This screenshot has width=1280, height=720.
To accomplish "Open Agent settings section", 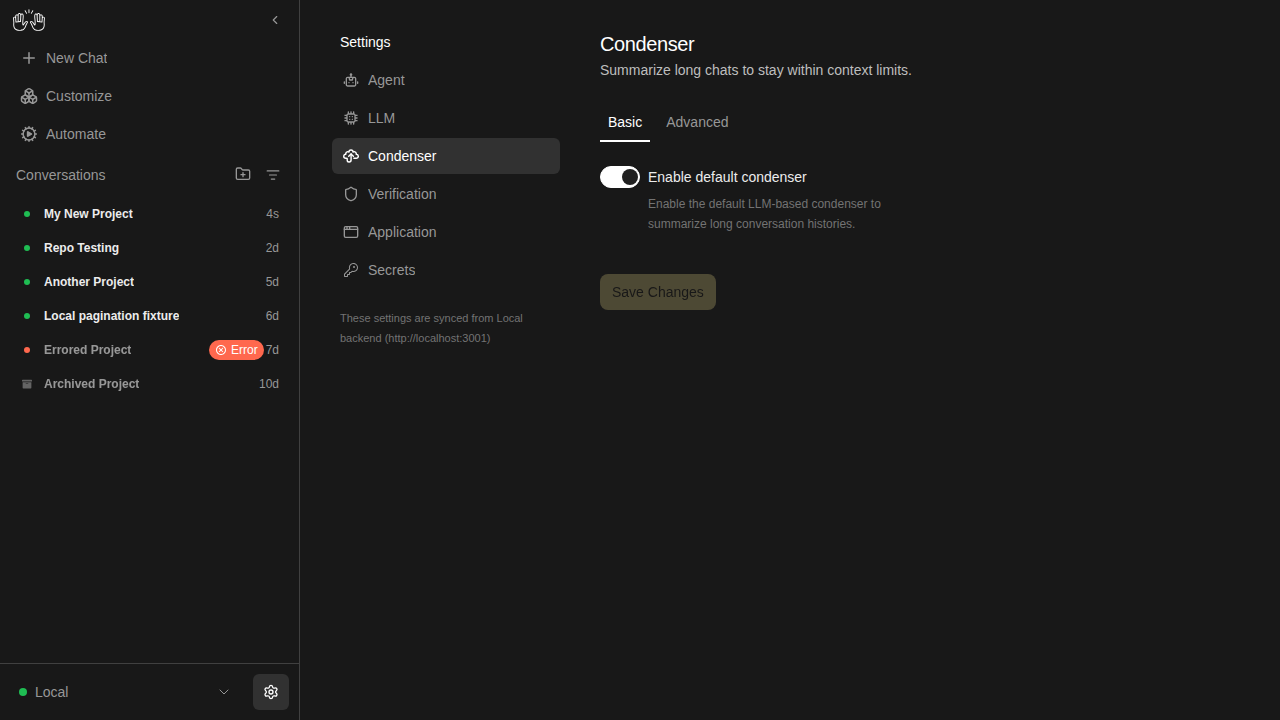I will click(446, 80).
